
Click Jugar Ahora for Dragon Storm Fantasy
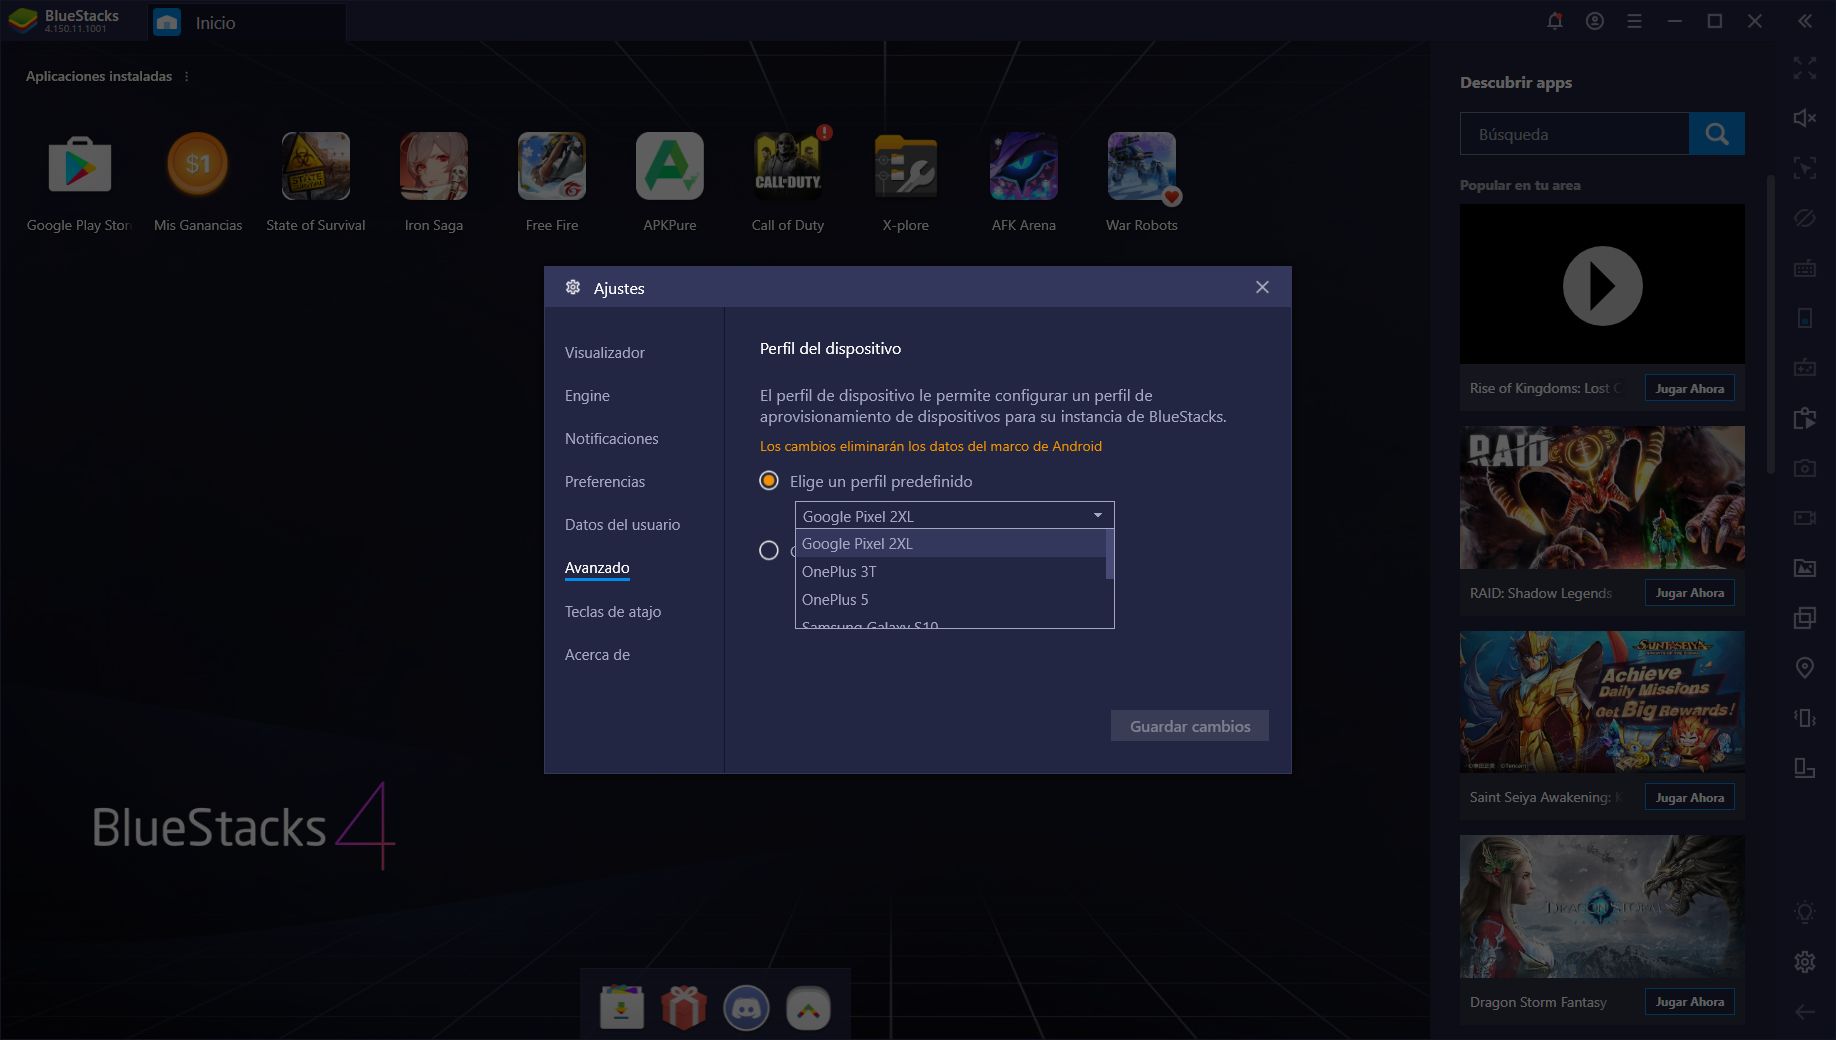coord(1690,1002)
